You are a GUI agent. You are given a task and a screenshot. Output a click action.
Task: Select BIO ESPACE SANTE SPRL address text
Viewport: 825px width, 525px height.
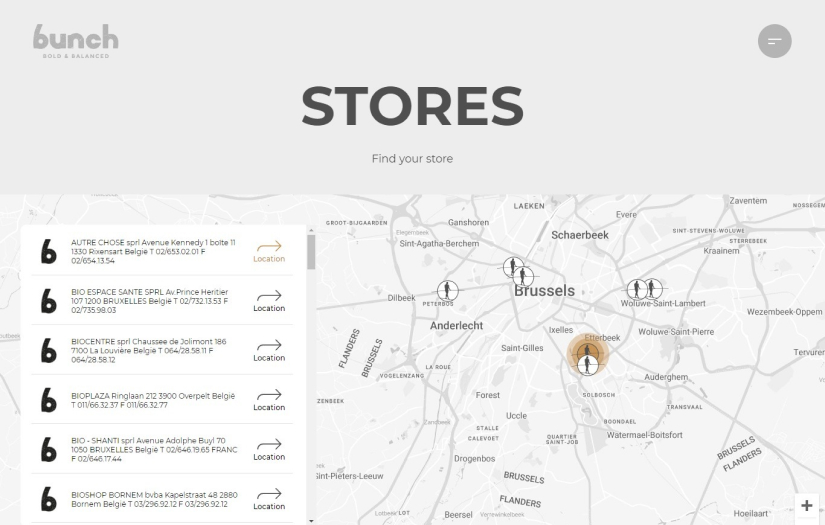(x=150, y=301)
